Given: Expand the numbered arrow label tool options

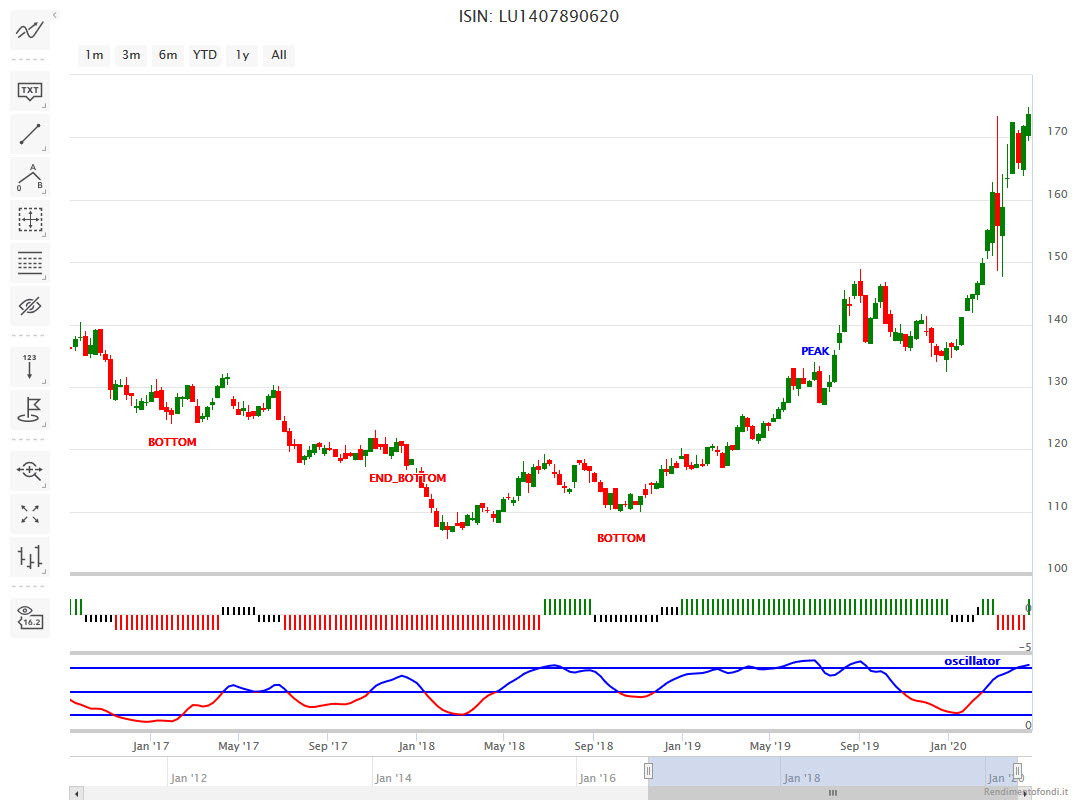Looking at the screenshot, I should [x=30, y=366].
